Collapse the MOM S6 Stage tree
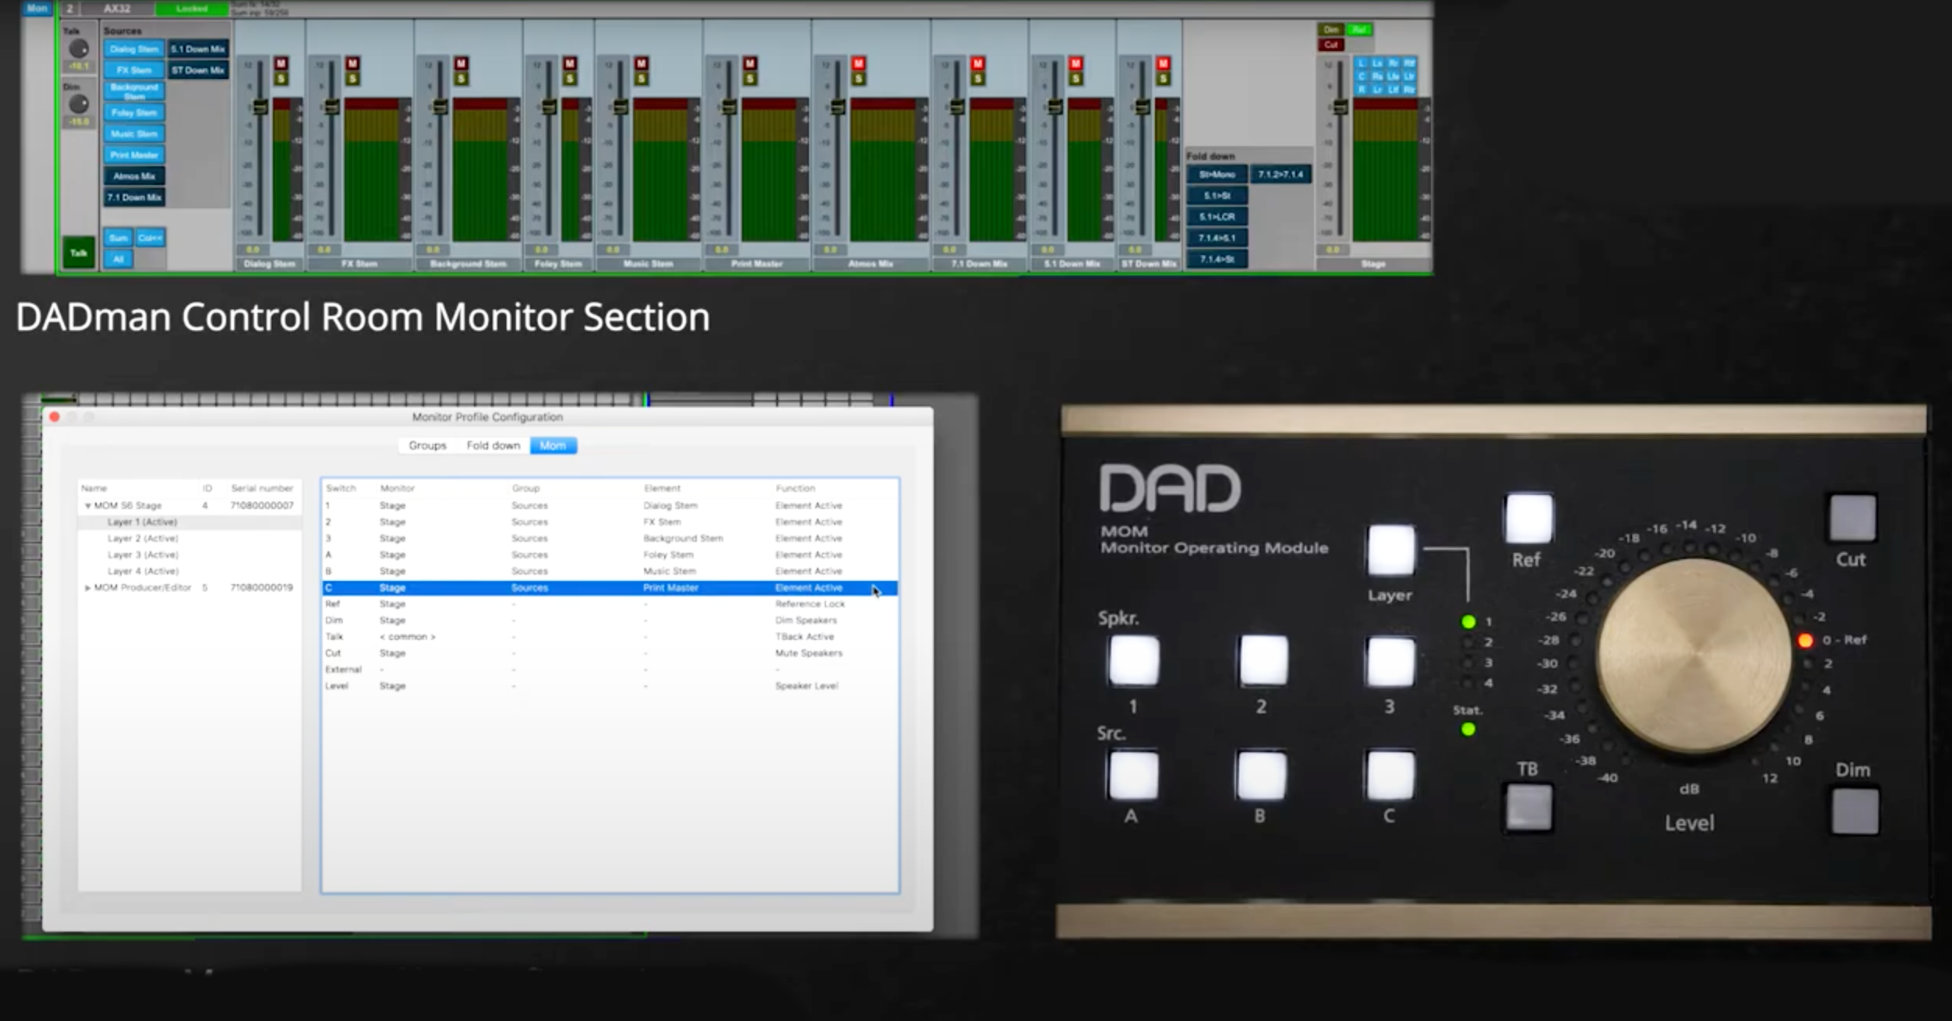 coord(86,504)
